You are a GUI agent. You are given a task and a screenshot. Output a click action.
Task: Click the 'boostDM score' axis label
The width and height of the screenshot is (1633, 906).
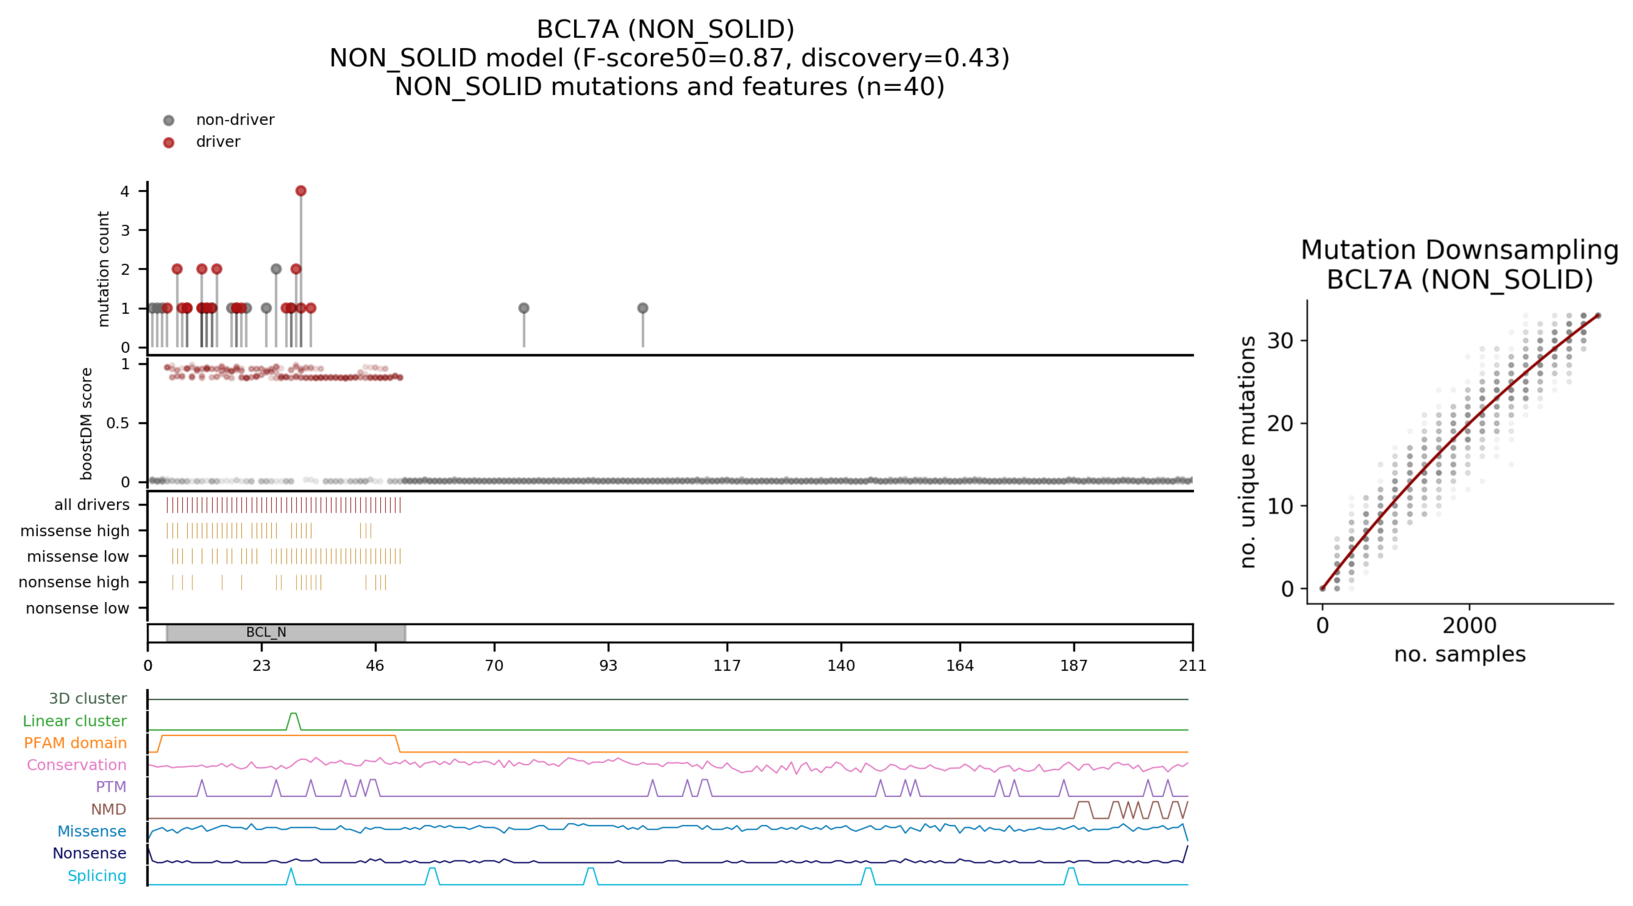coord(87,423)
